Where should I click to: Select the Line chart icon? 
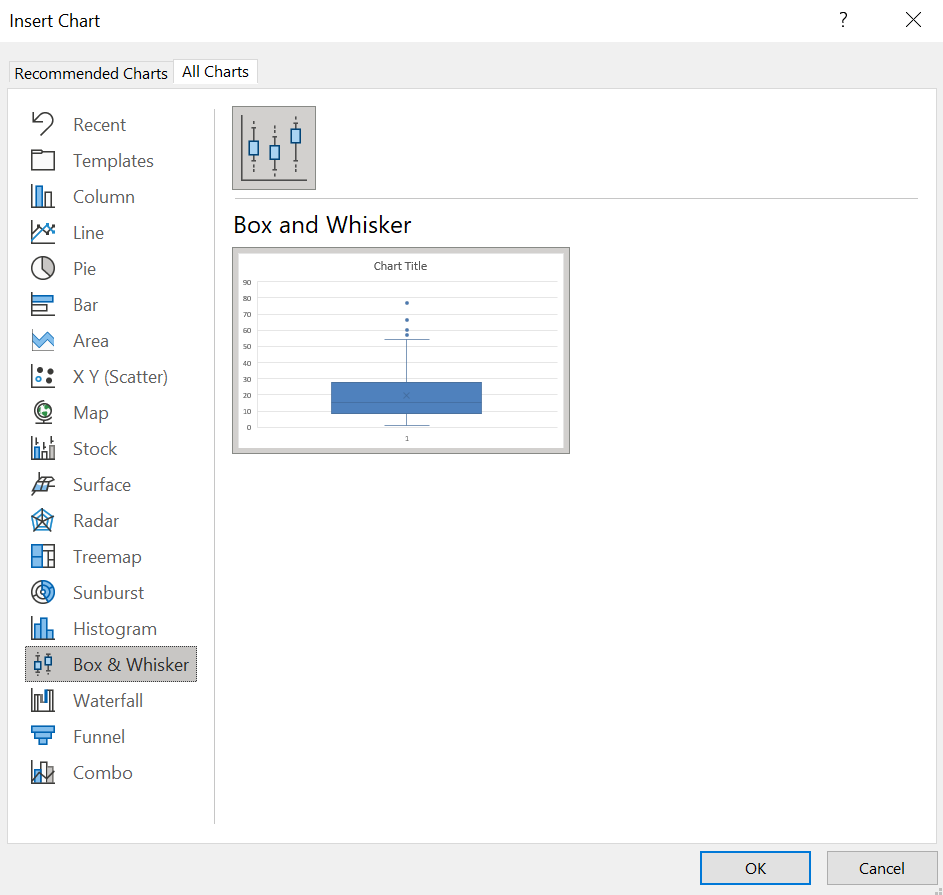point(42,232)
